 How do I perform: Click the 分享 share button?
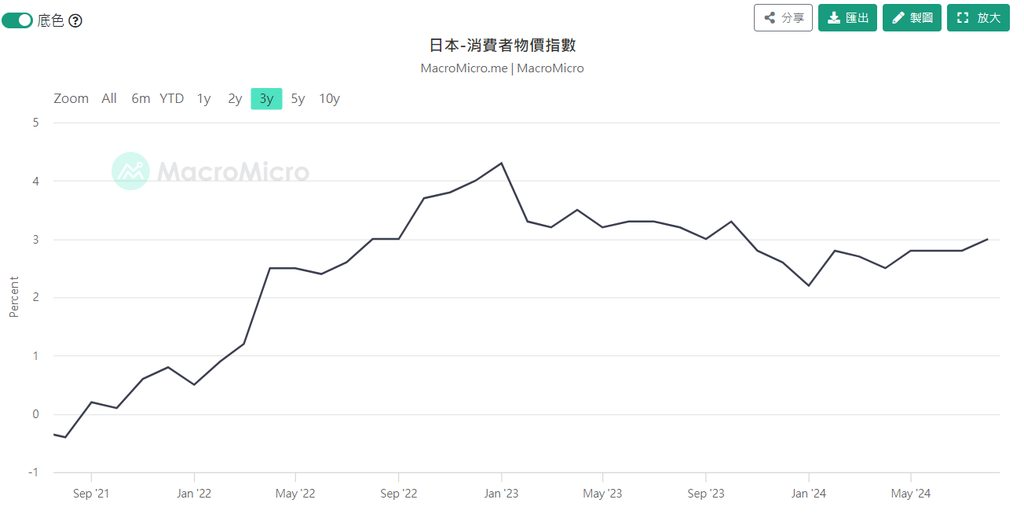pos(783,18)
